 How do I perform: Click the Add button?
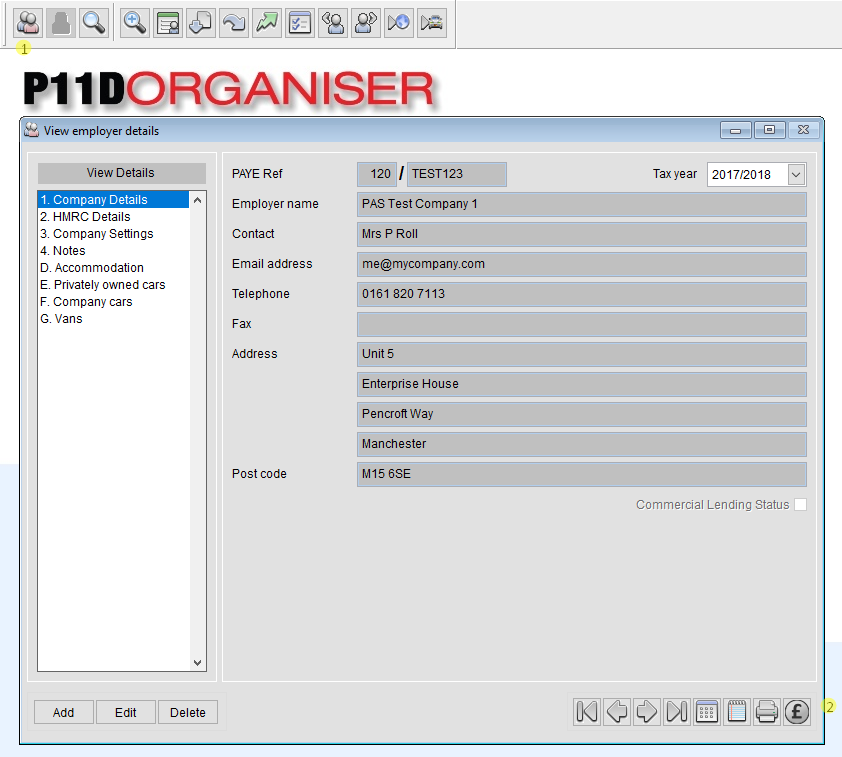tap(63, 712)
